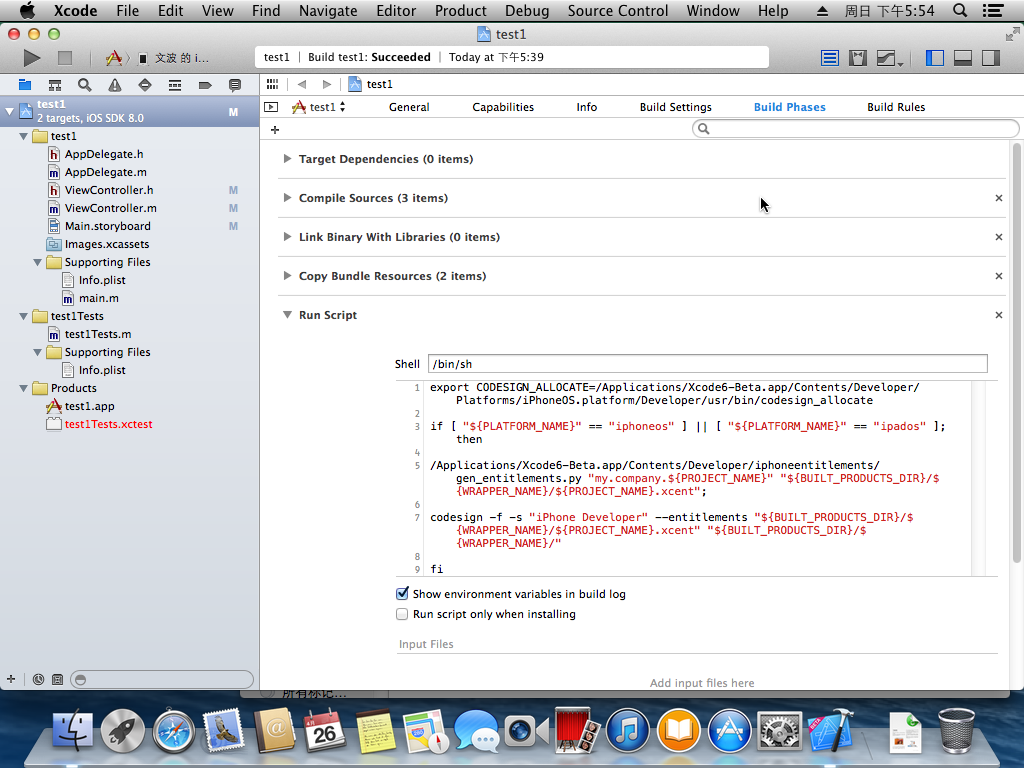Switch to the Build Settings tab
This screenshot has height=768, width=1024.
click(x=675, y=107)
